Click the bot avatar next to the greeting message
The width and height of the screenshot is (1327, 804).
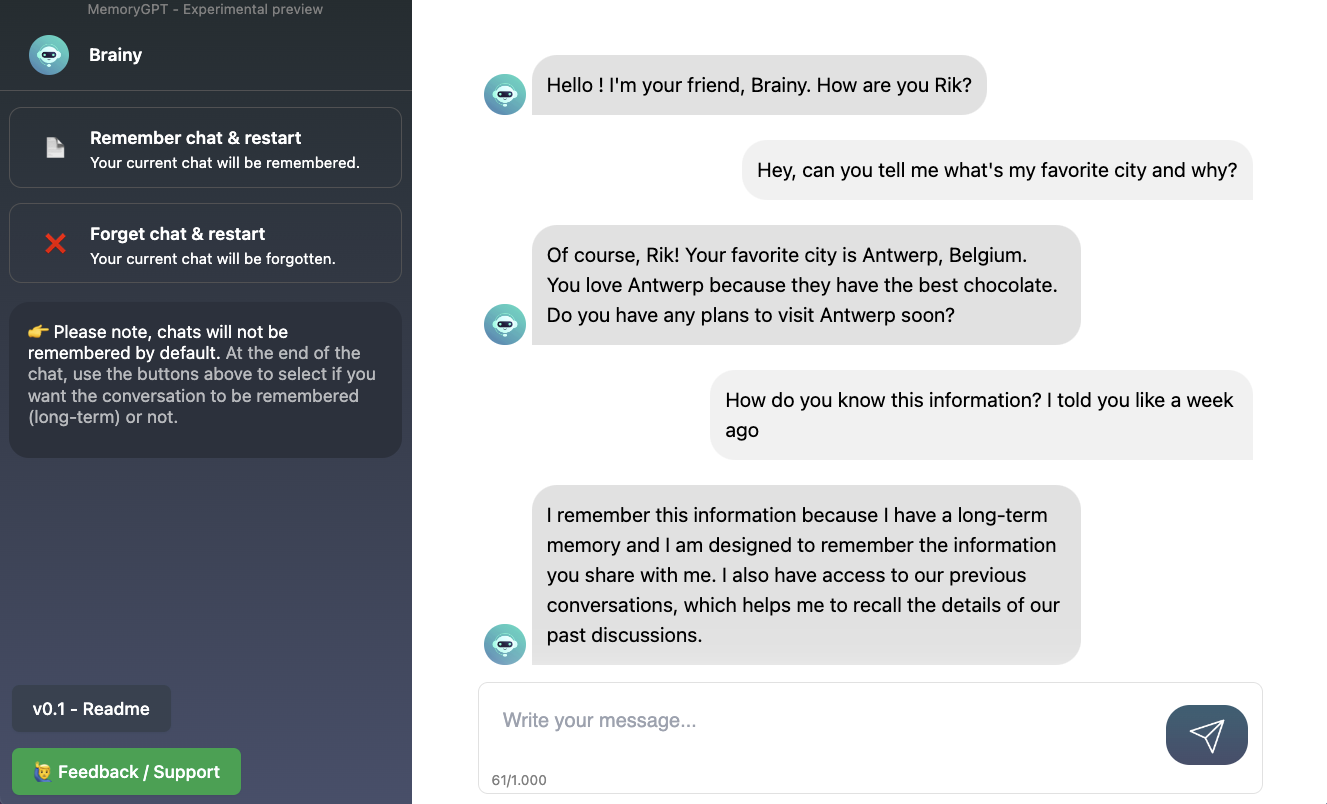[505, 94]
